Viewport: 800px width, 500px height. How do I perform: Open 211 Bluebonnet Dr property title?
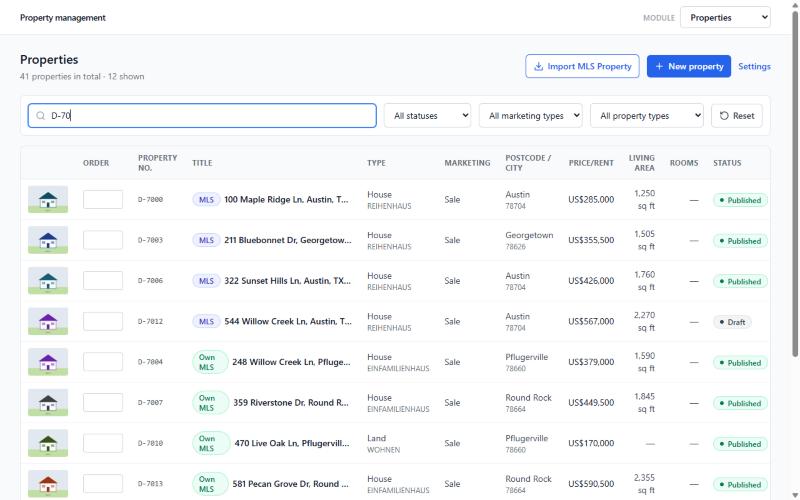(x=288, y=240)
